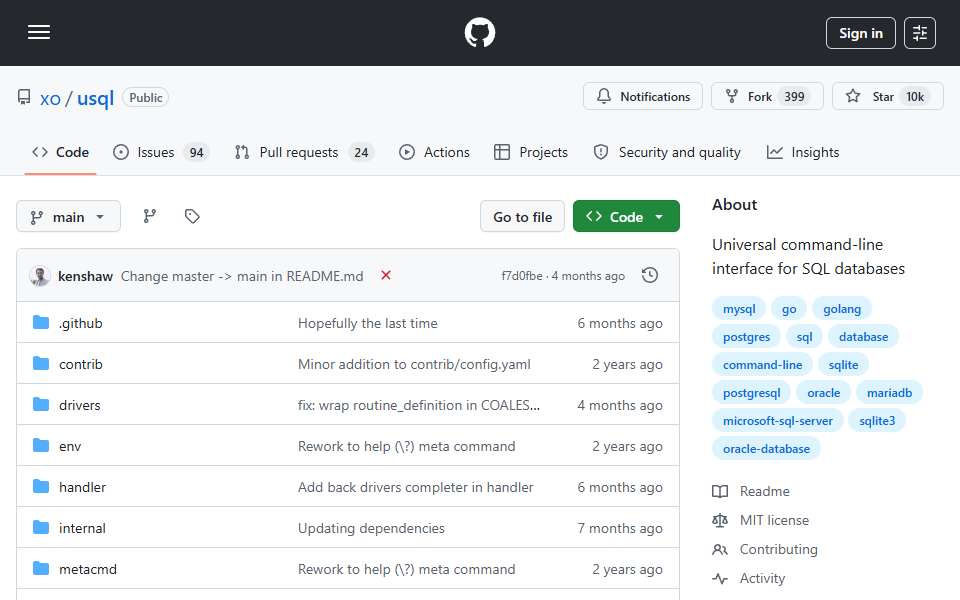Open Security and quality tab
Viewport: 960px width, 600px height.
tap(667, 152)
